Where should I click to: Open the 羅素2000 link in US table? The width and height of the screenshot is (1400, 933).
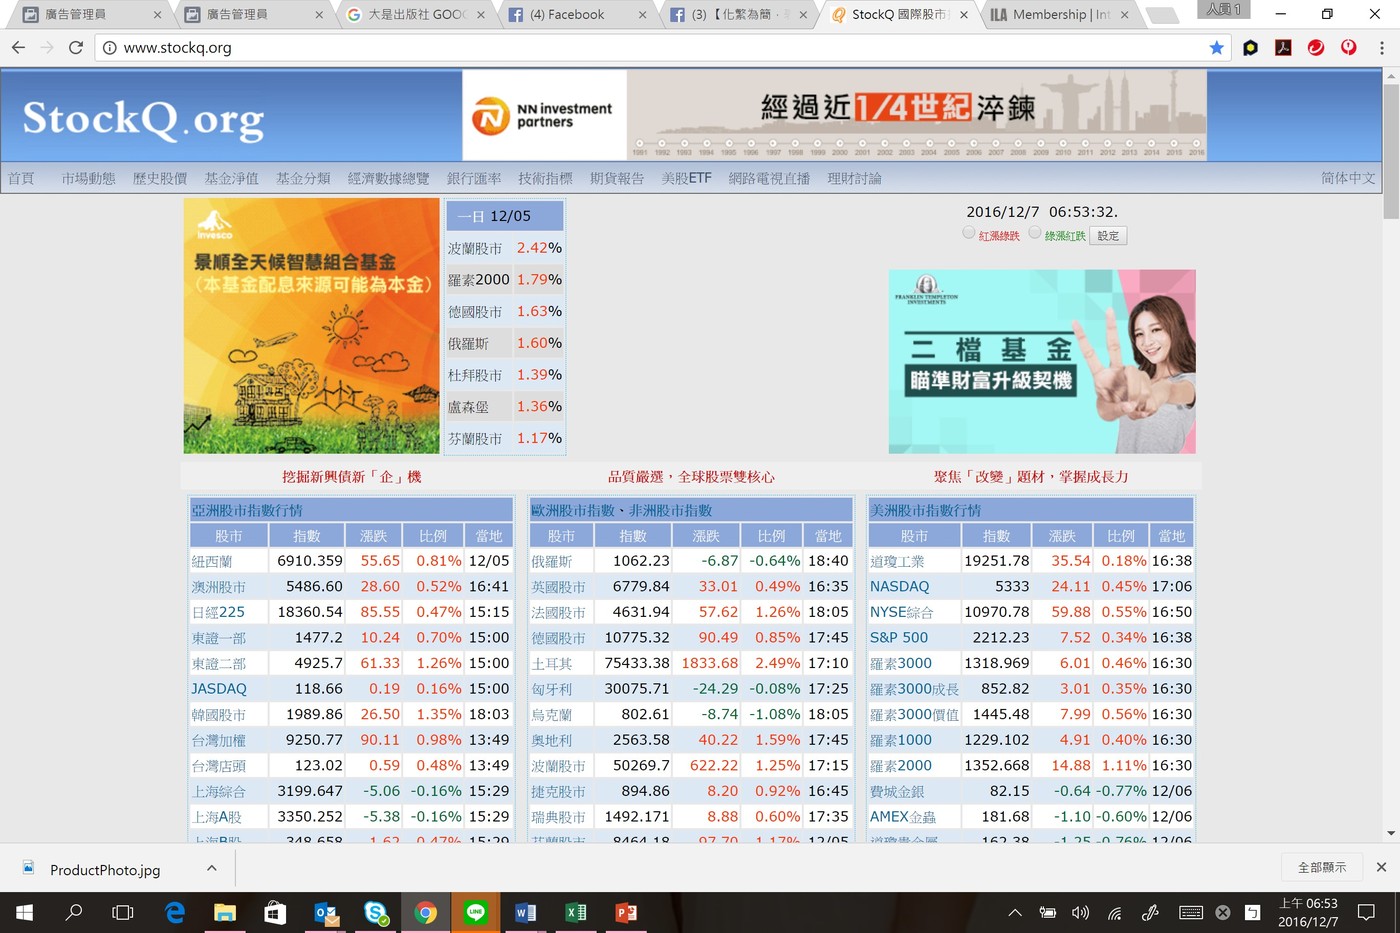point(901,766)
